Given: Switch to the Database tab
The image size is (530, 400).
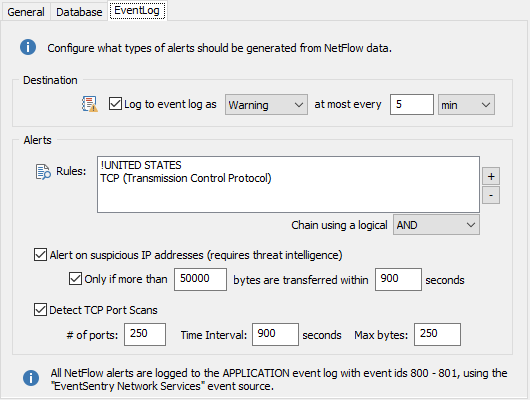Looking at the screenshot, I should point(79,12).
